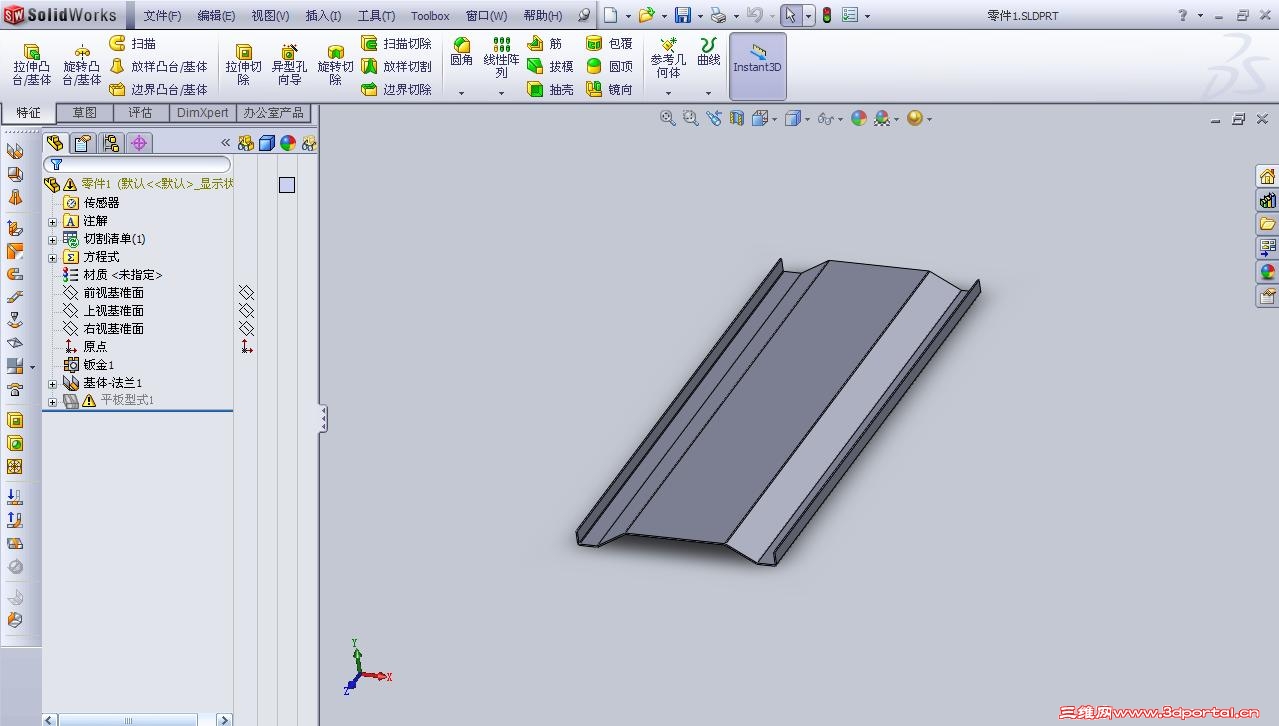This screenshot has height=726, width=1279.
Task: Open the 编辑(E) edit menu
Action: [216, 16]
